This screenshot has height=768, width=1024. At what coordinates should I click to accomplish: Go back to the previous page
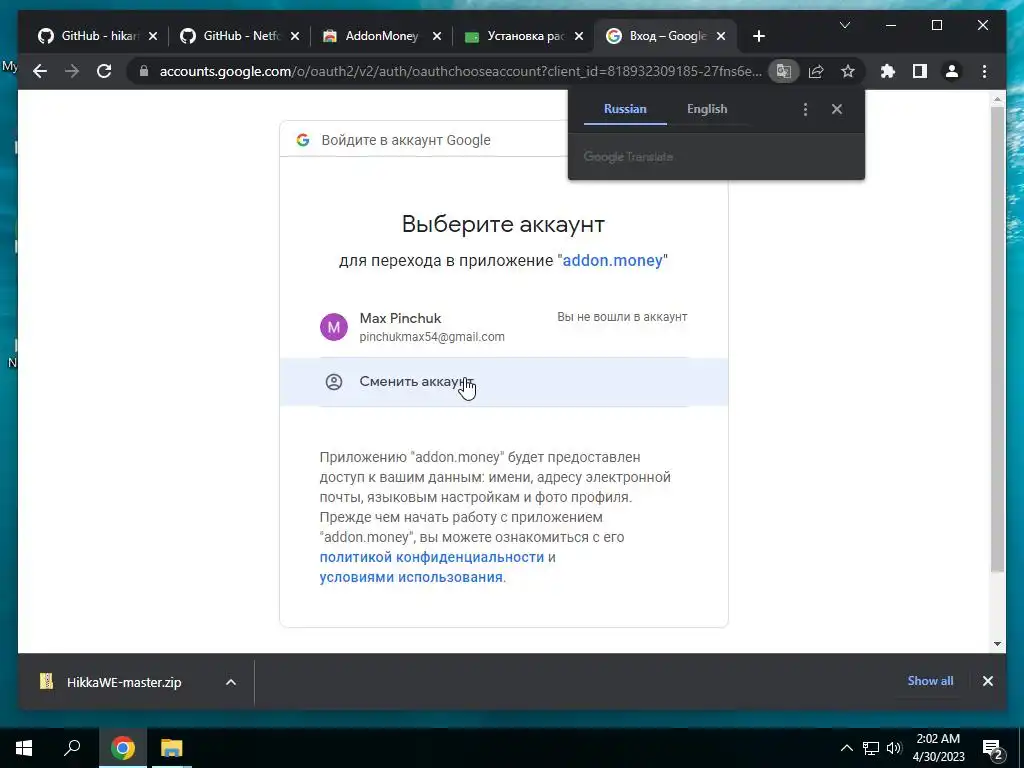tap(40, 71)
